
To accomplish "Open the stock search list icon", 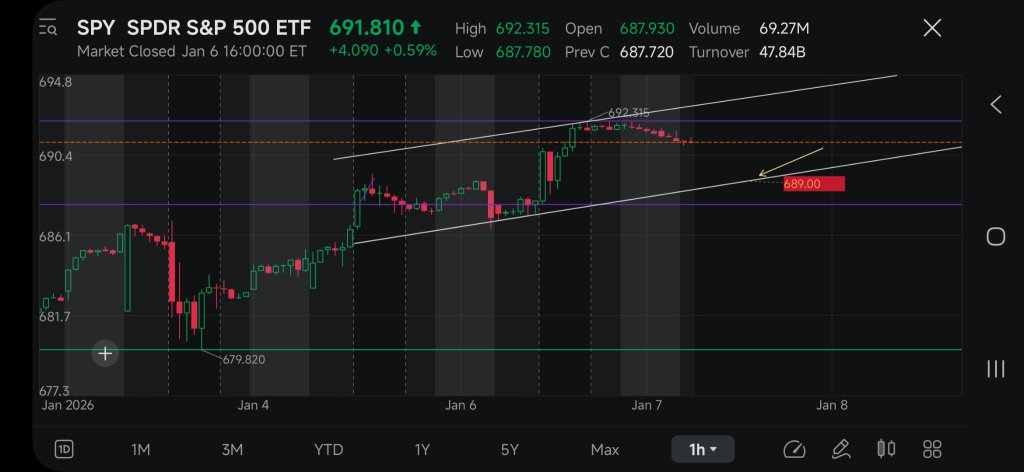I will tap(48, 28).
